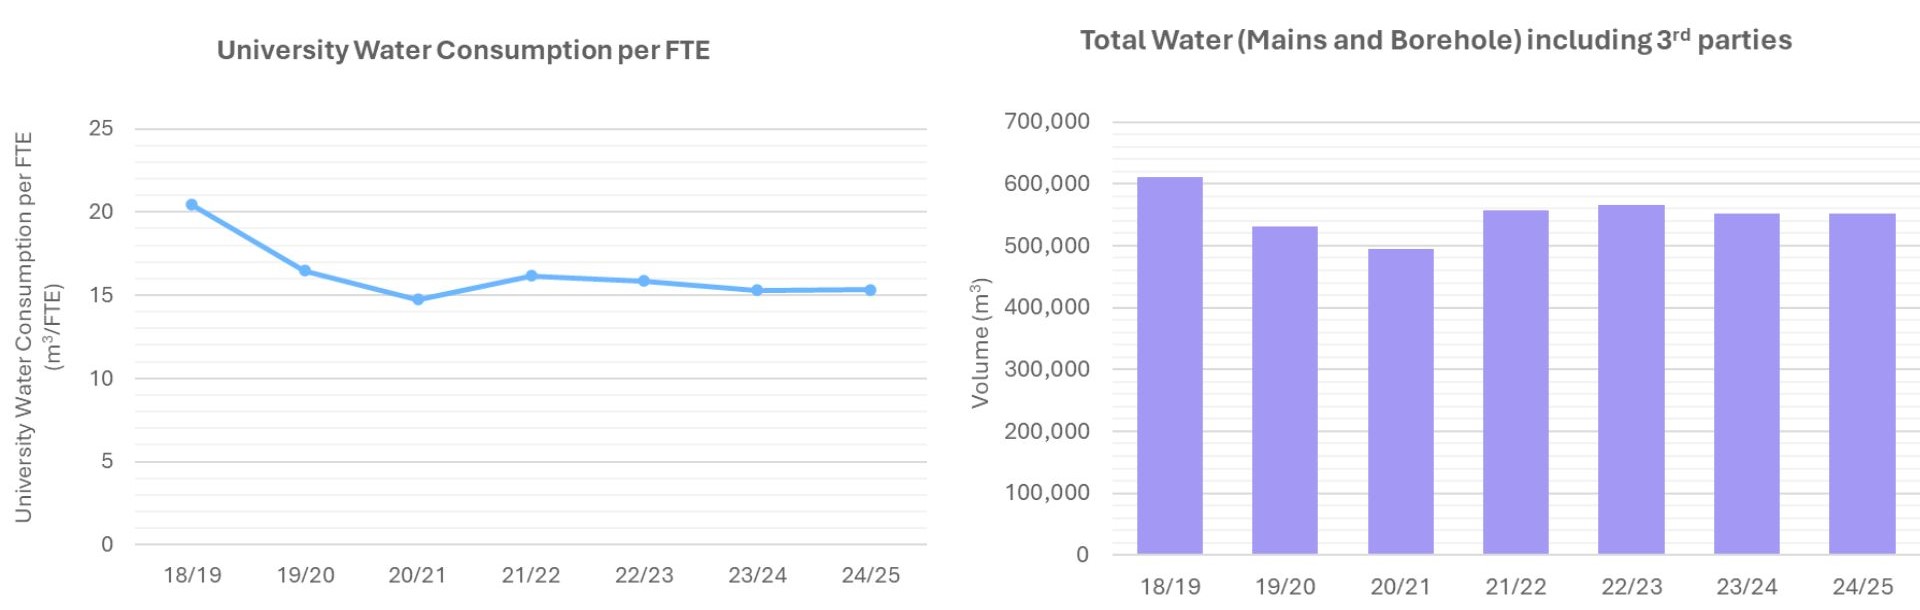Image resolution: width=1920 pixels, height=610 pixels.
Task: Select the 19/20 point on the FTE line
Action: click(x=305, y=271)
